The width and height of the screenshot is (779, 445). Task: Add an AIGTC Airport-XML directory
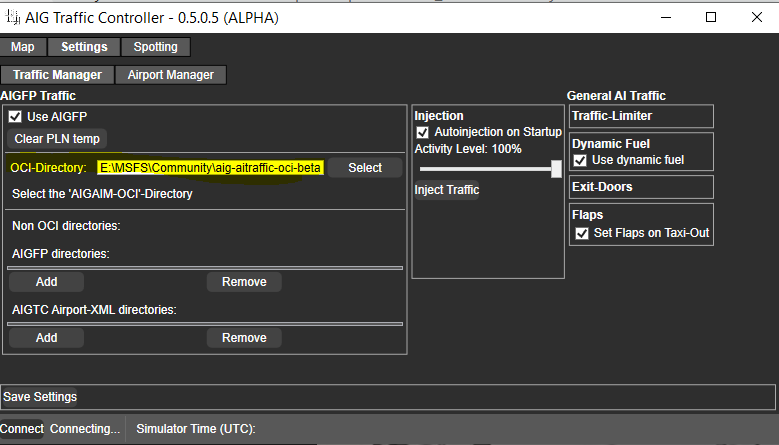click(x=46, y=338)
